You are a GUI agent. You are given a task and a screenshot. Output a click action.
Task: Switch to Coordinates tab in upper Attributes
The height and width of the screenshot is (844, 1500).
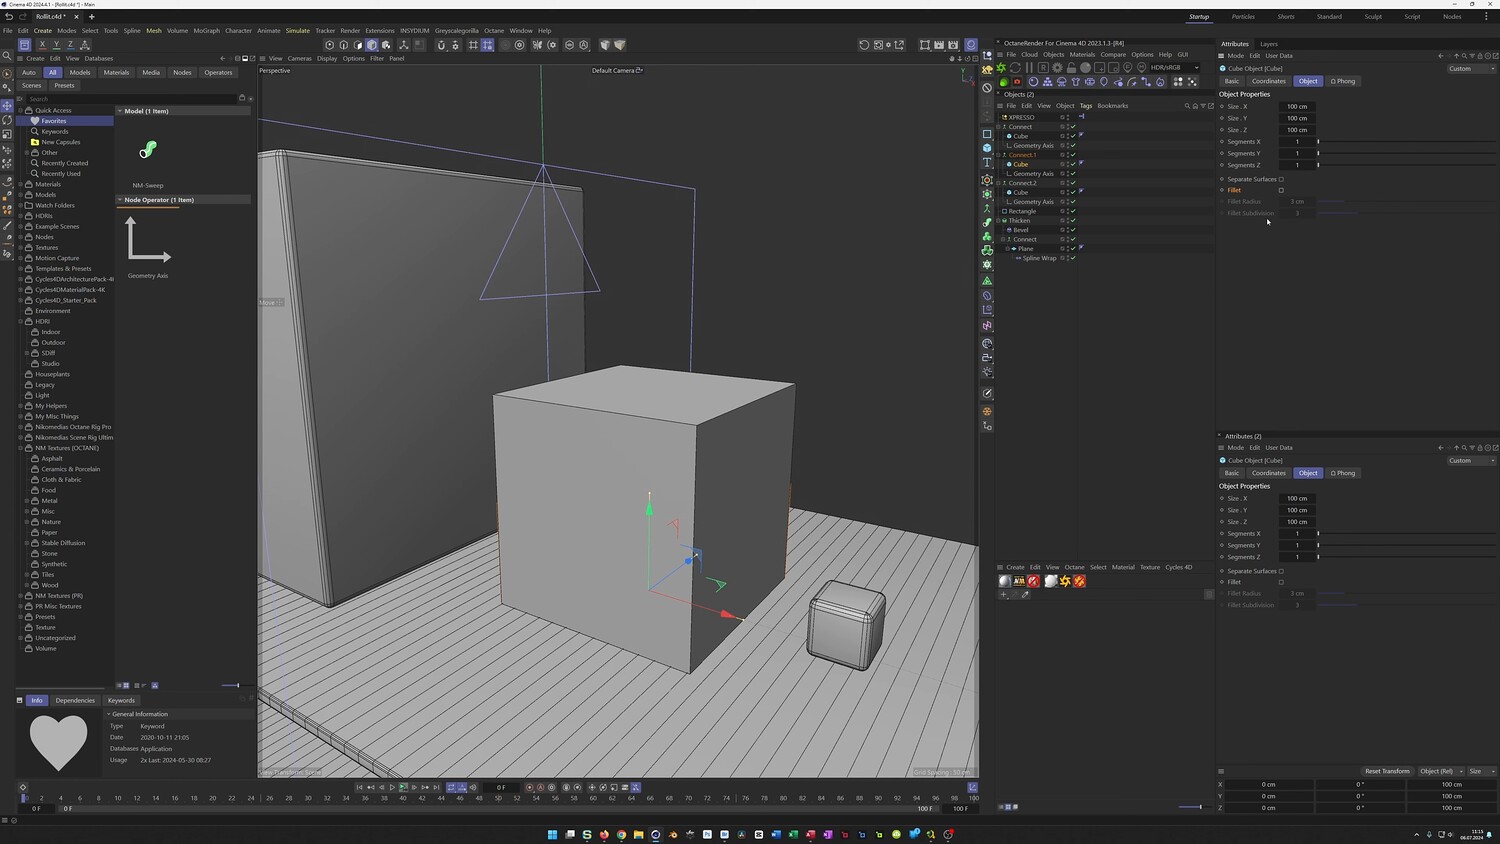tap(1268, 81)
